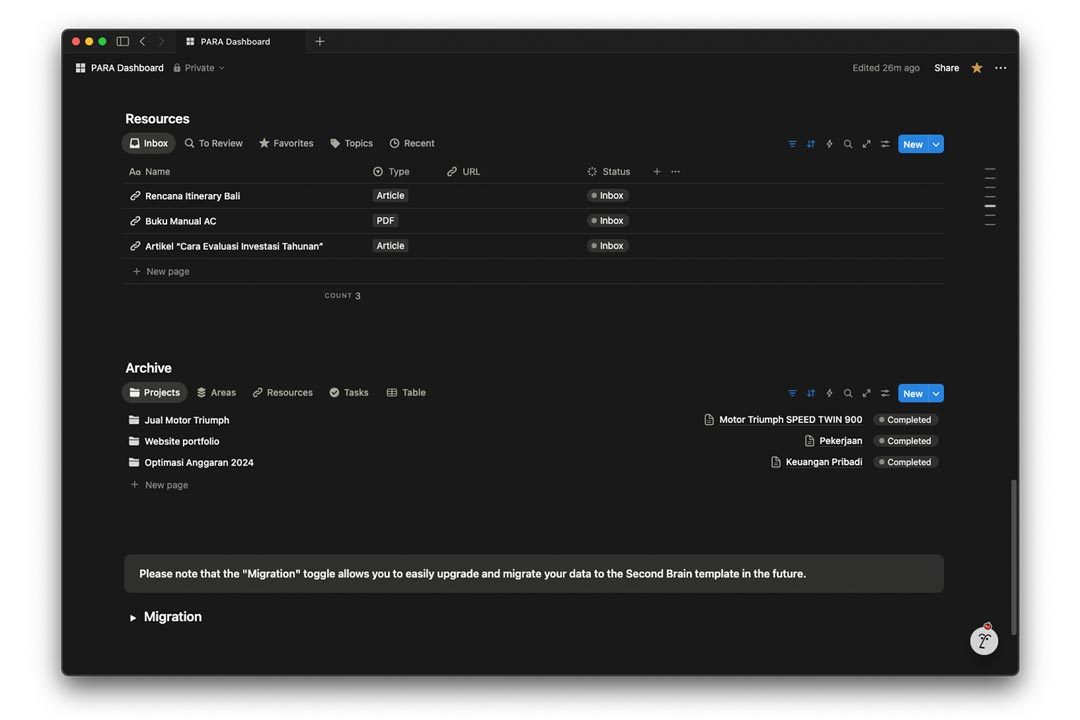The width and height of the screenshot is (1080, 720).
Task: Click the search icon in Archive toolbar
Action: click(848, 394)
